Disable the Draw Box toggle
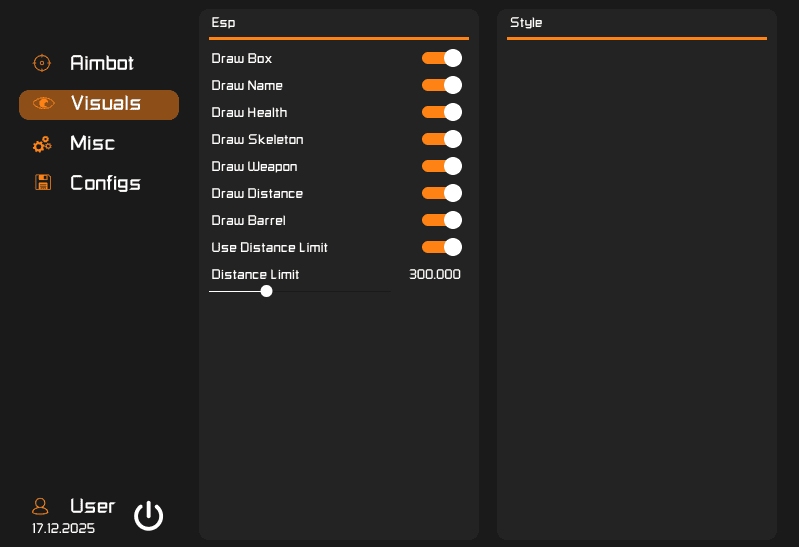 coord(441,58)
